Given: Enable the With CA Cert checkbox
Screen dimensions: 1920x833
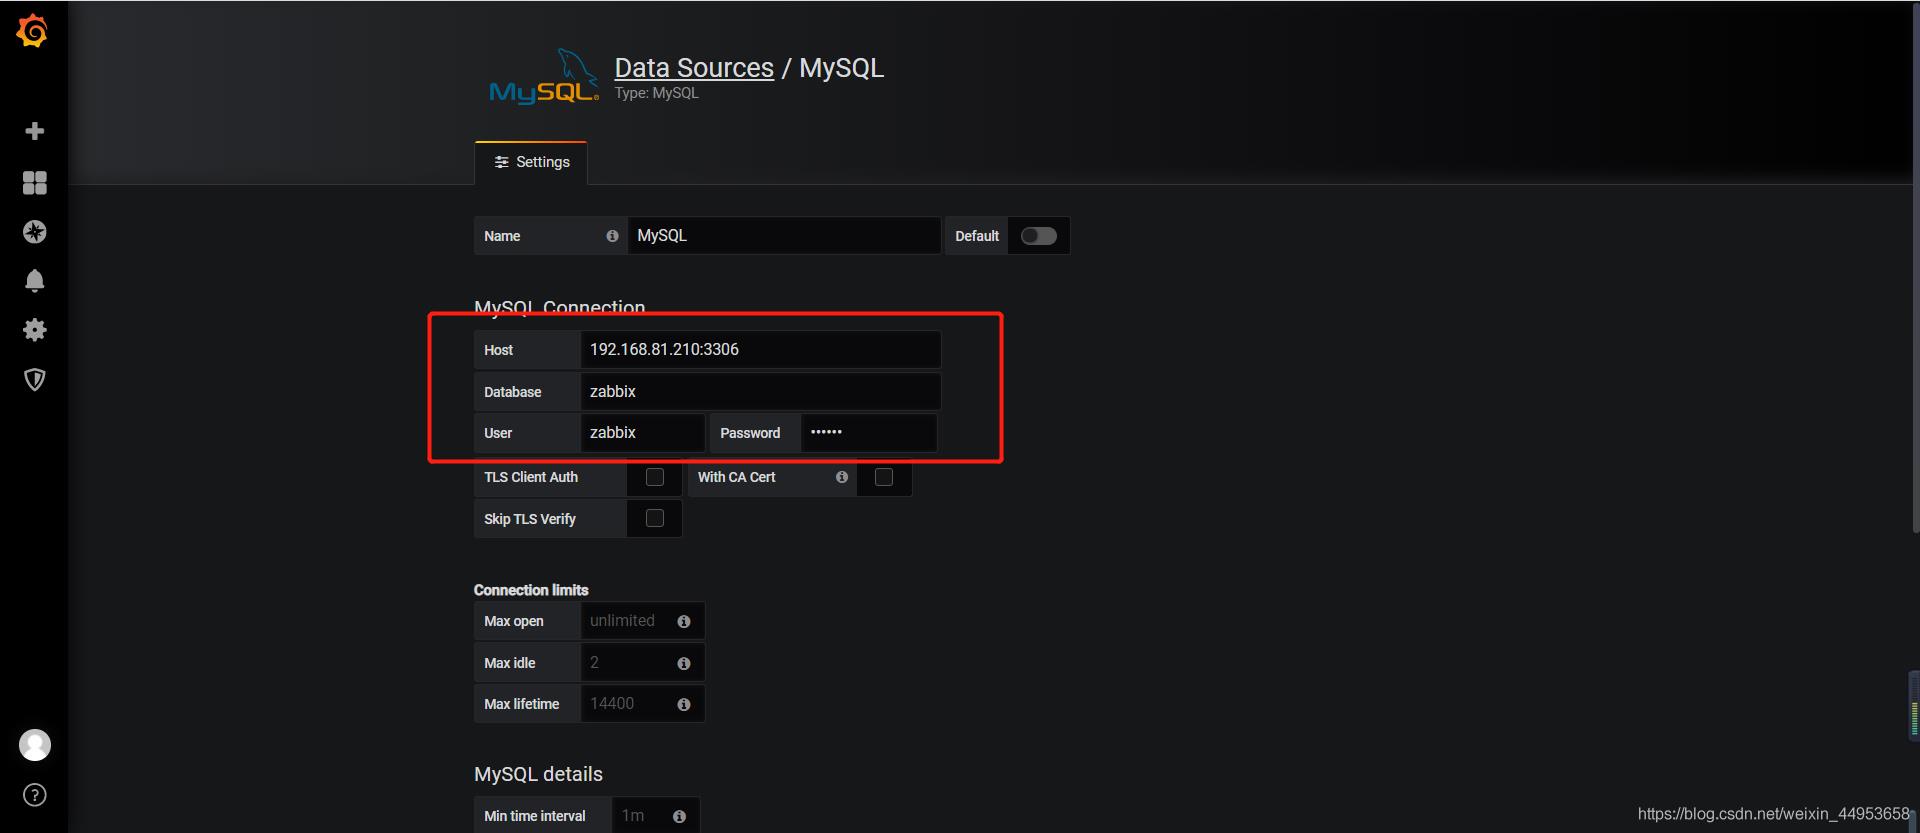Looking at the screenshot, I should pos(884,477).
